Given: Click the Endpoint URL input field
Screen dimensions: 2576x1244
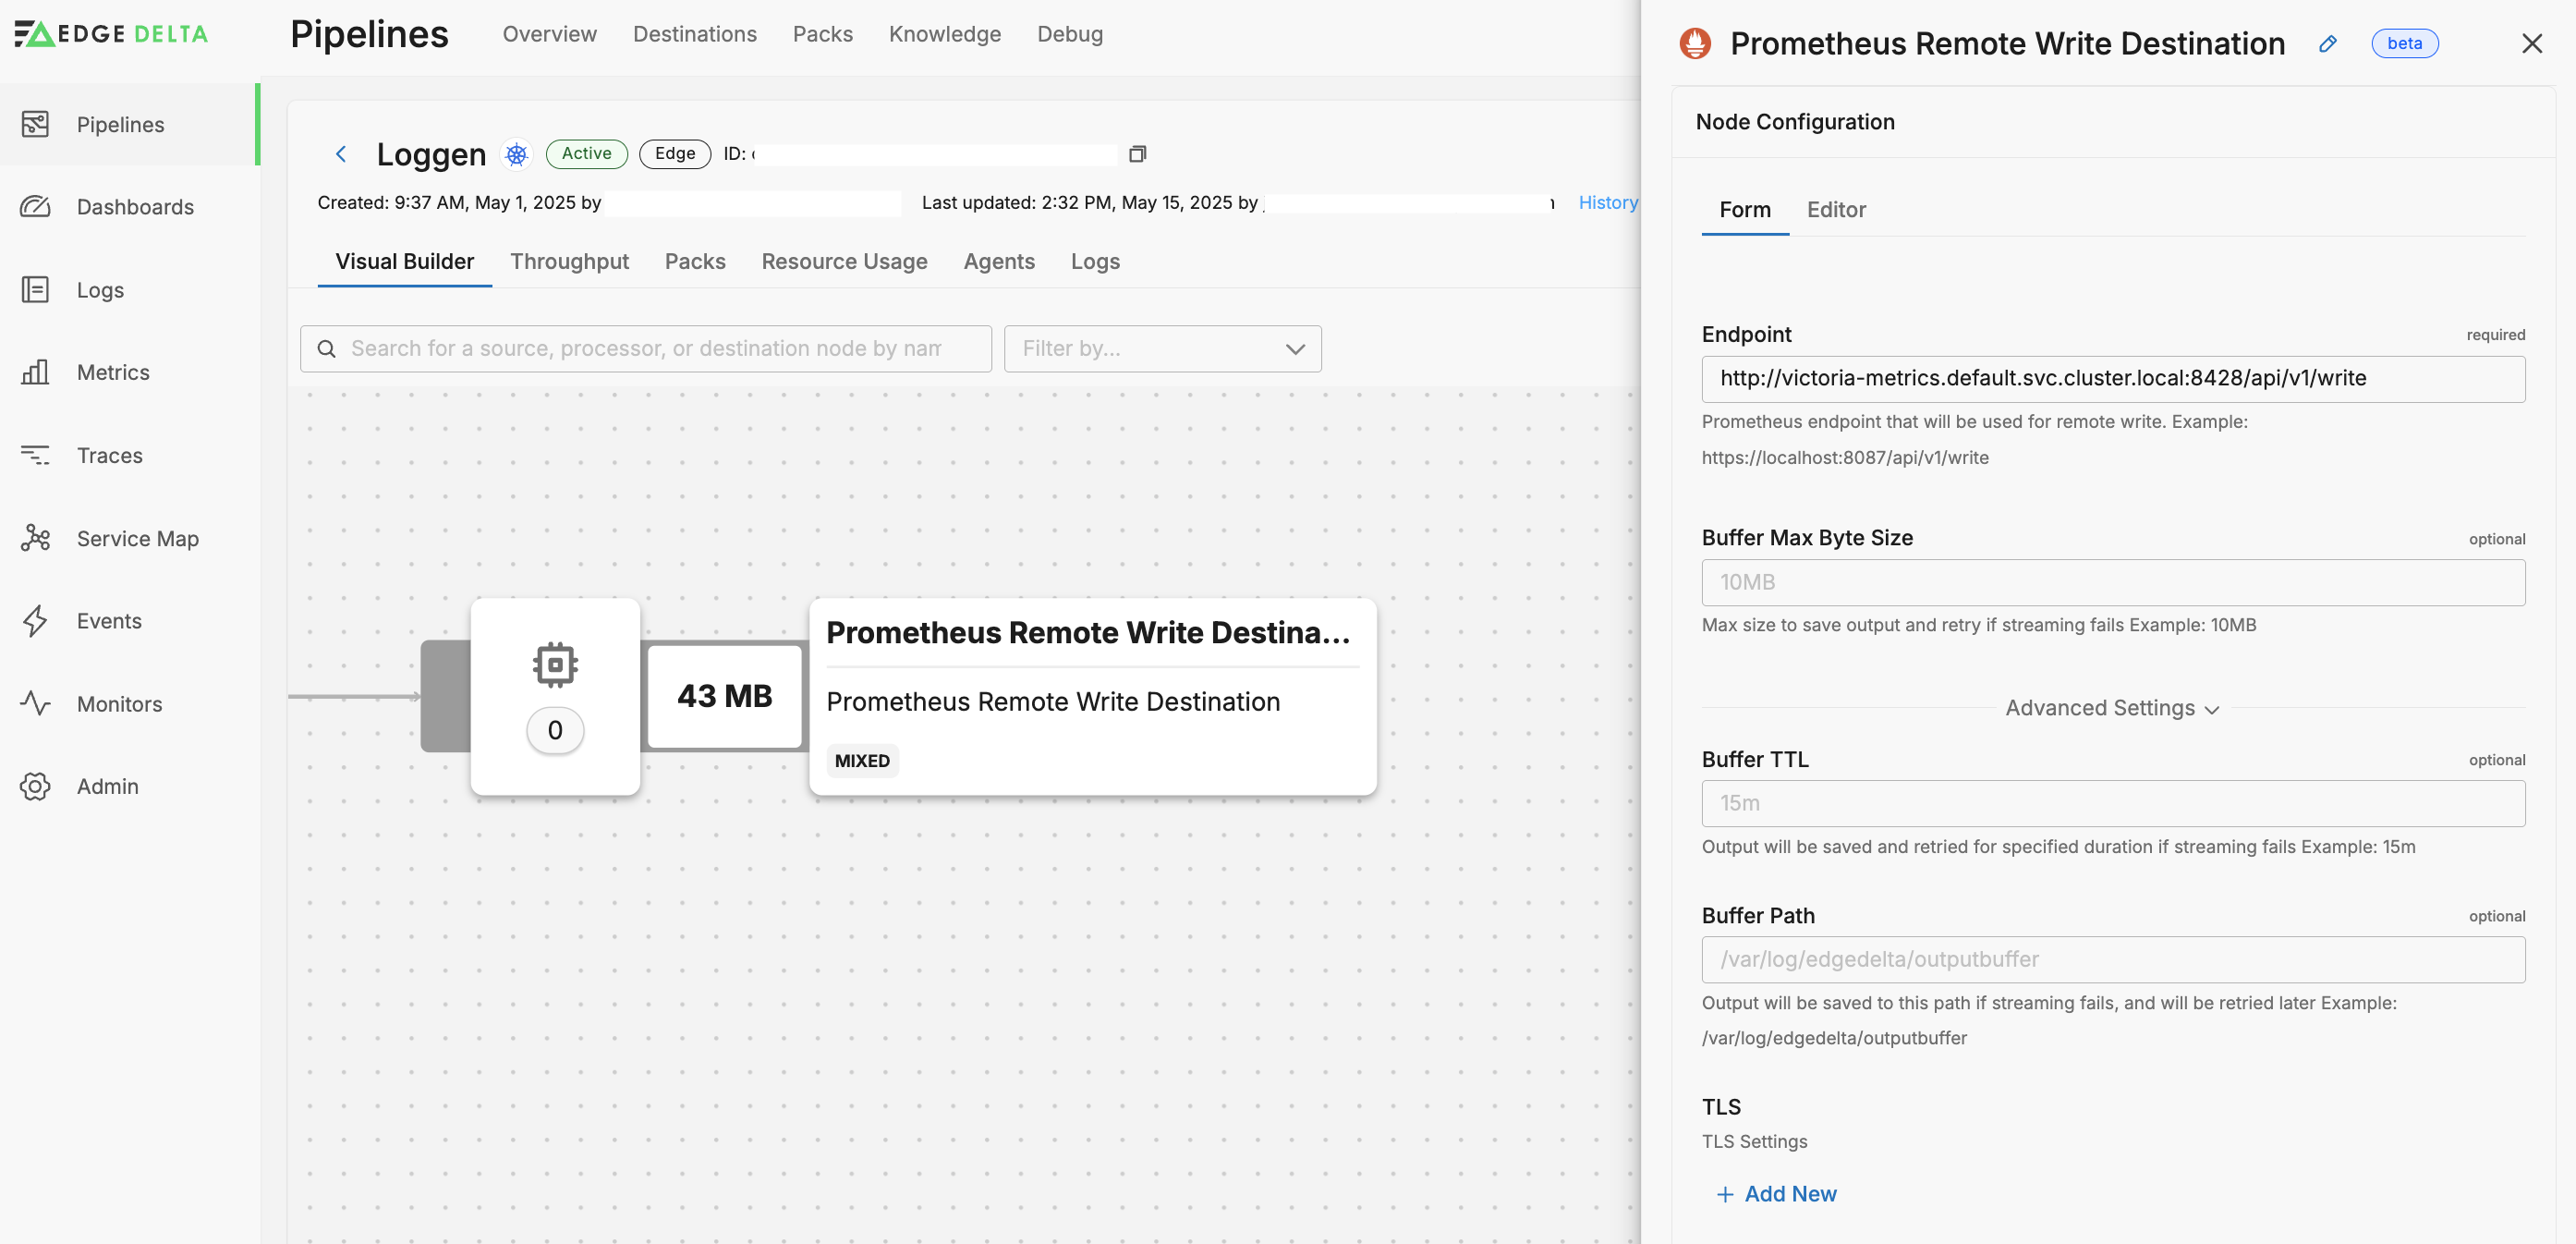Looking at the screenshot, I should coord(2112,379).
